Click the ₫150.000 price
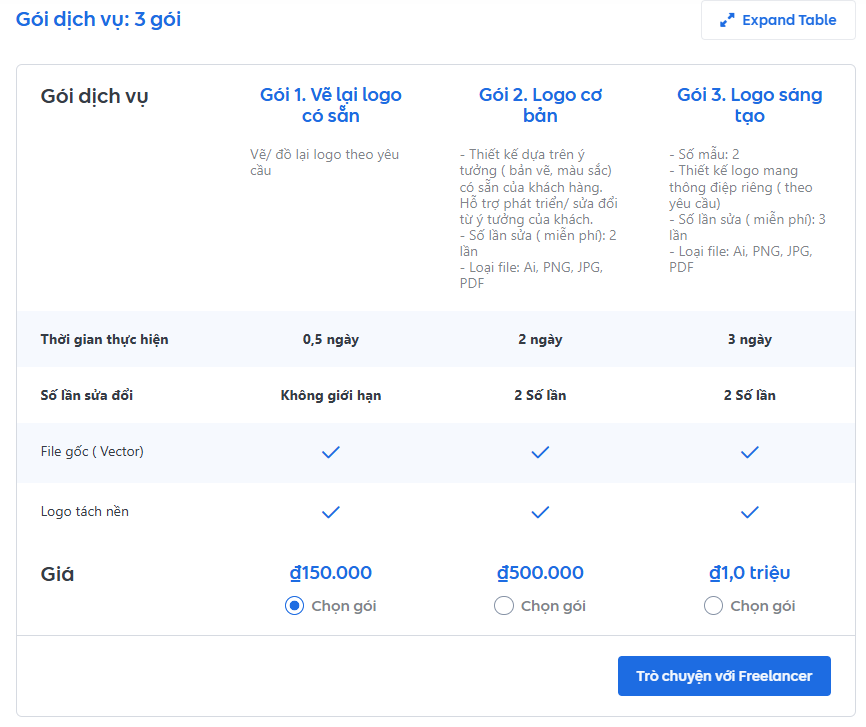The width and height of the screenshot is (866, 727). [331, 573]
